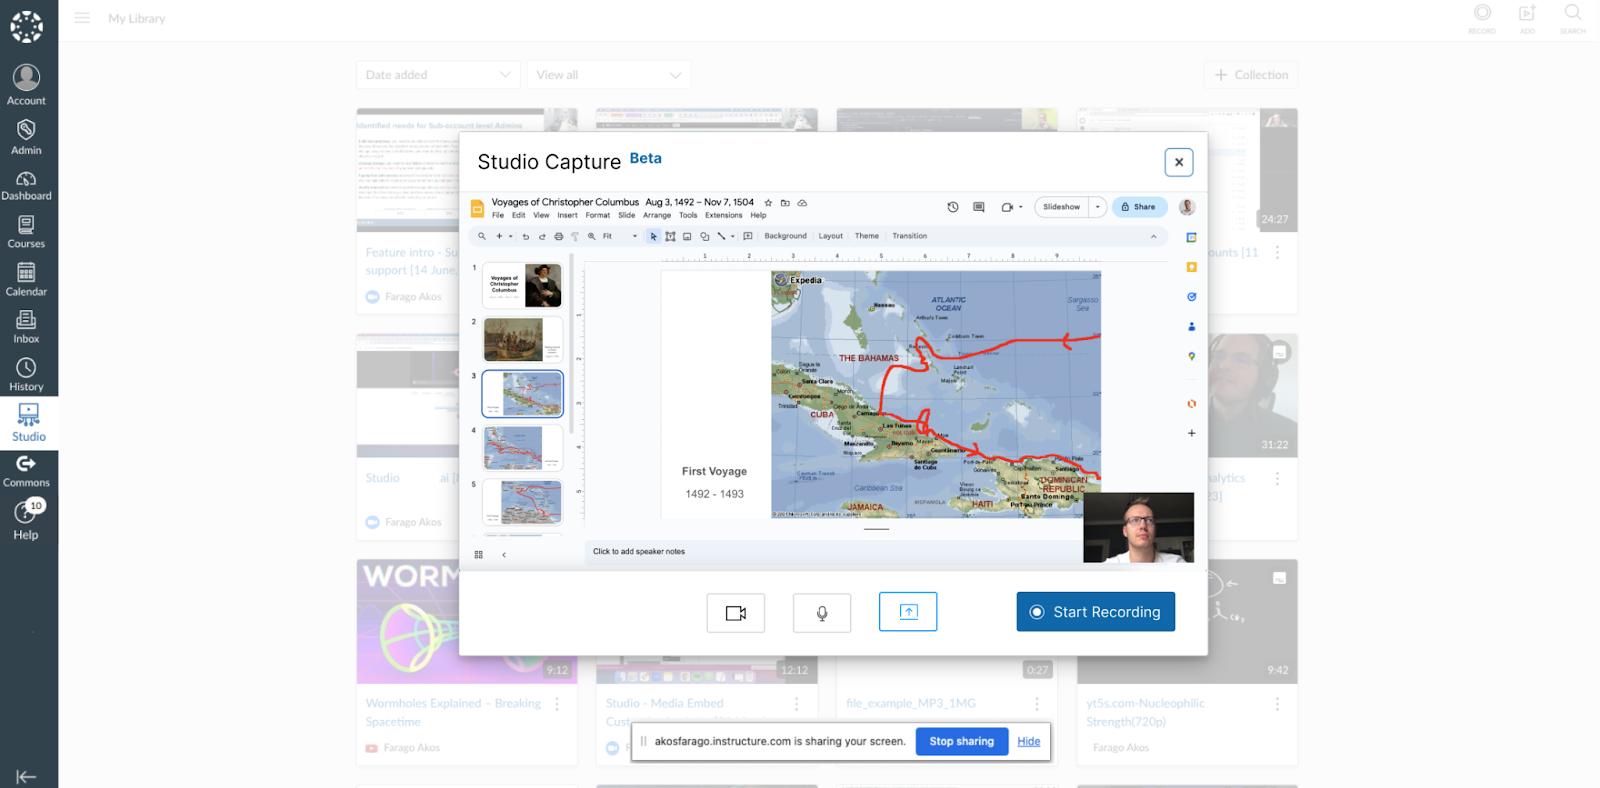Collapse the Slides toolbar with the chevron
This screenshot has width=1600, height=788.
[x=1154, y=236]
